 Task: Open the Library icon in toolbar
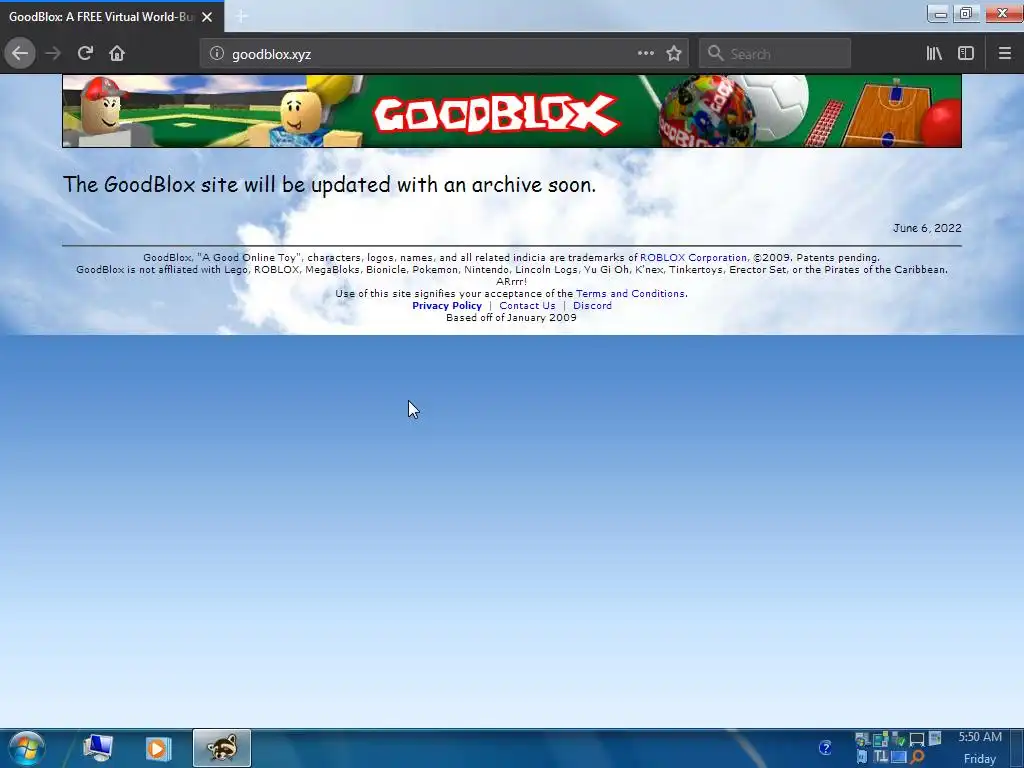(934, 53)
